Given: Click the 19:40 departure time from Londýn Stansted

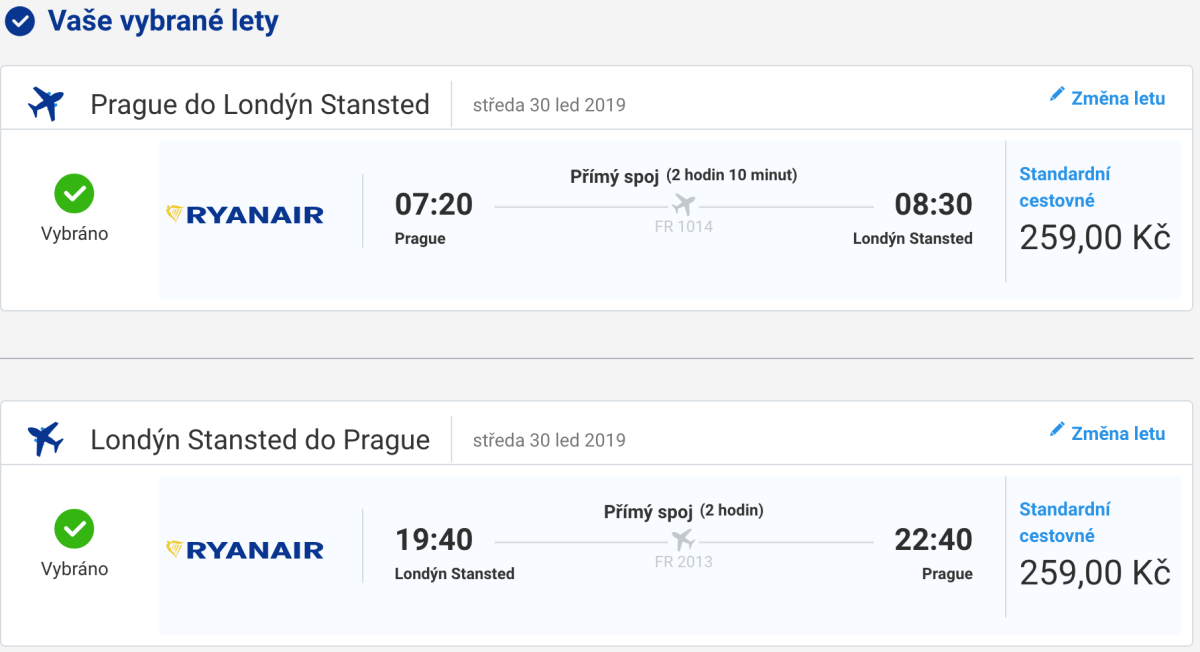Looking at the screenshot, I should click(434, 540).
